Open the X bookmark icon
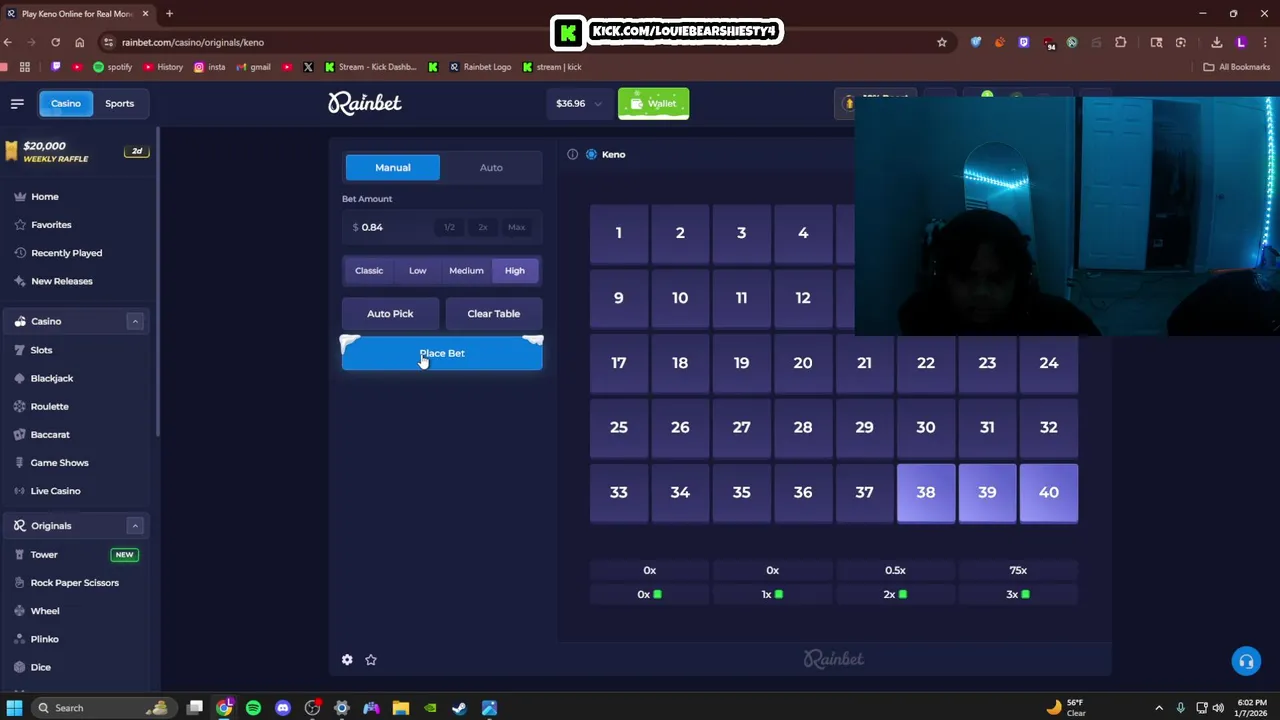Screen dimensions: 1280x720 [308, 67]
